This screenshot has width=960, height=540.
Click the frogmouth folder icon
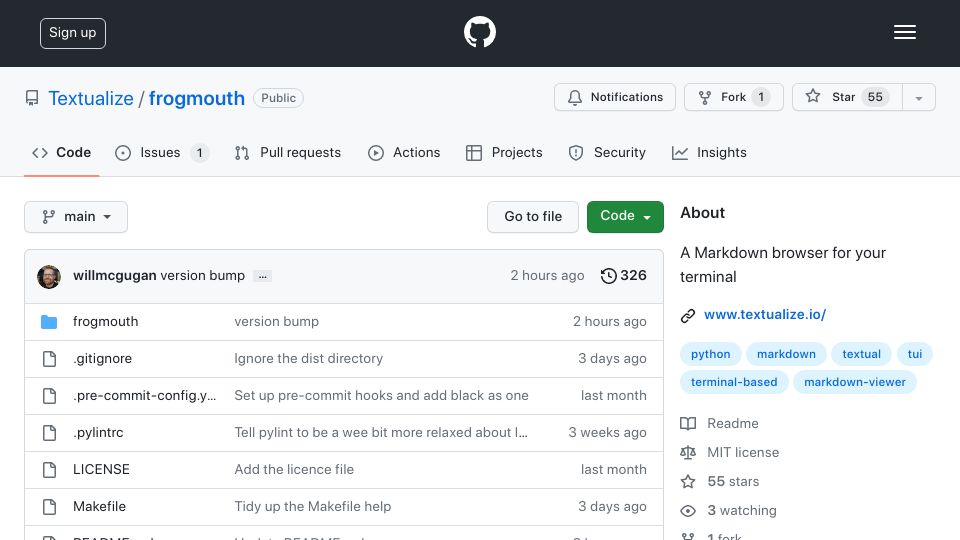pos(49,322)
